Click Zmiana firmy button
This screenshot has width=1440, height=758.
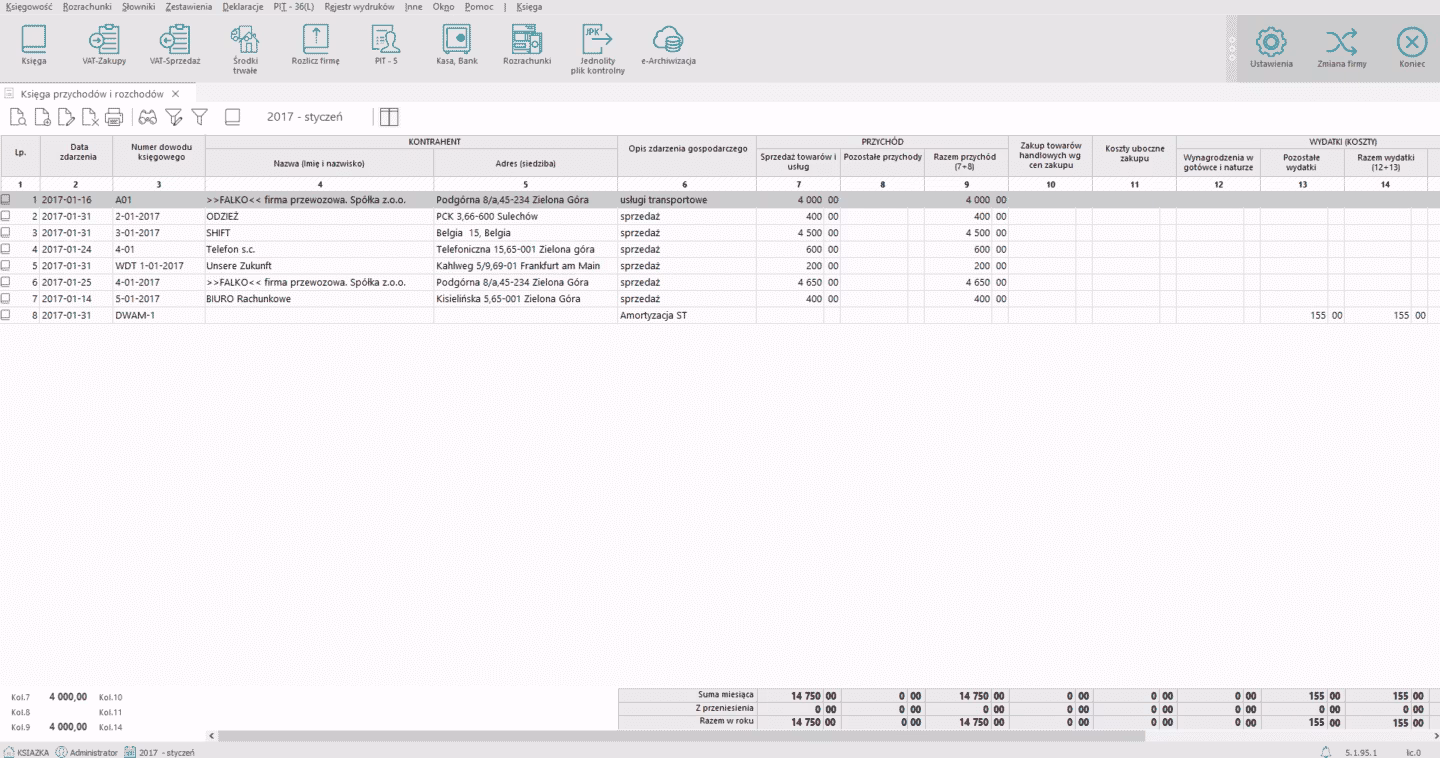1341,42
